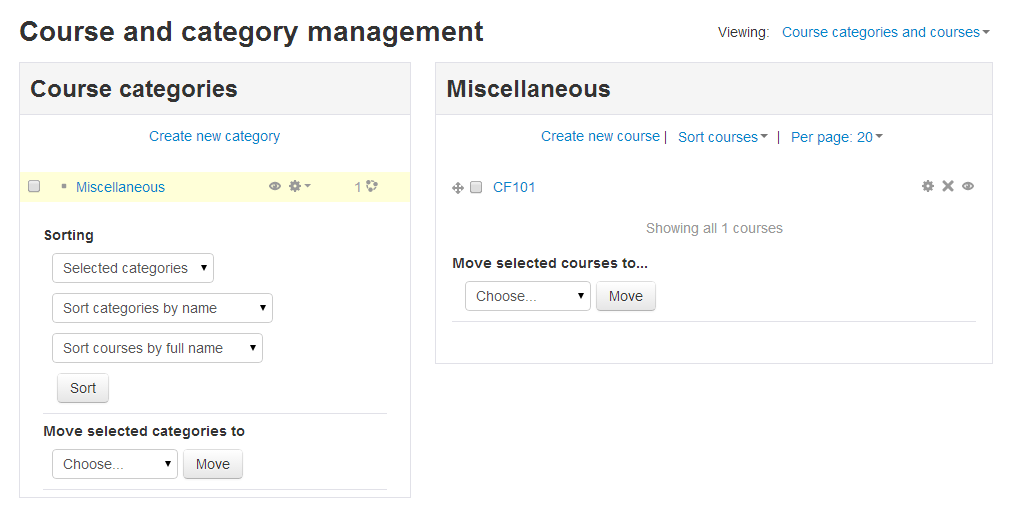Open the Per page: 20 menu

tap(837, 137)
